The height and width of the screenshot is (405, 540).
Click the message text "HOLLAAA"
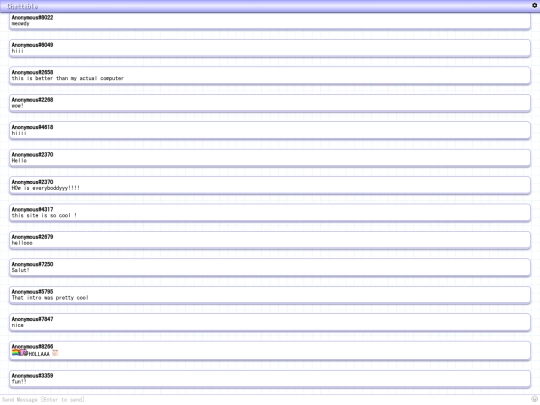coord(39,354)
